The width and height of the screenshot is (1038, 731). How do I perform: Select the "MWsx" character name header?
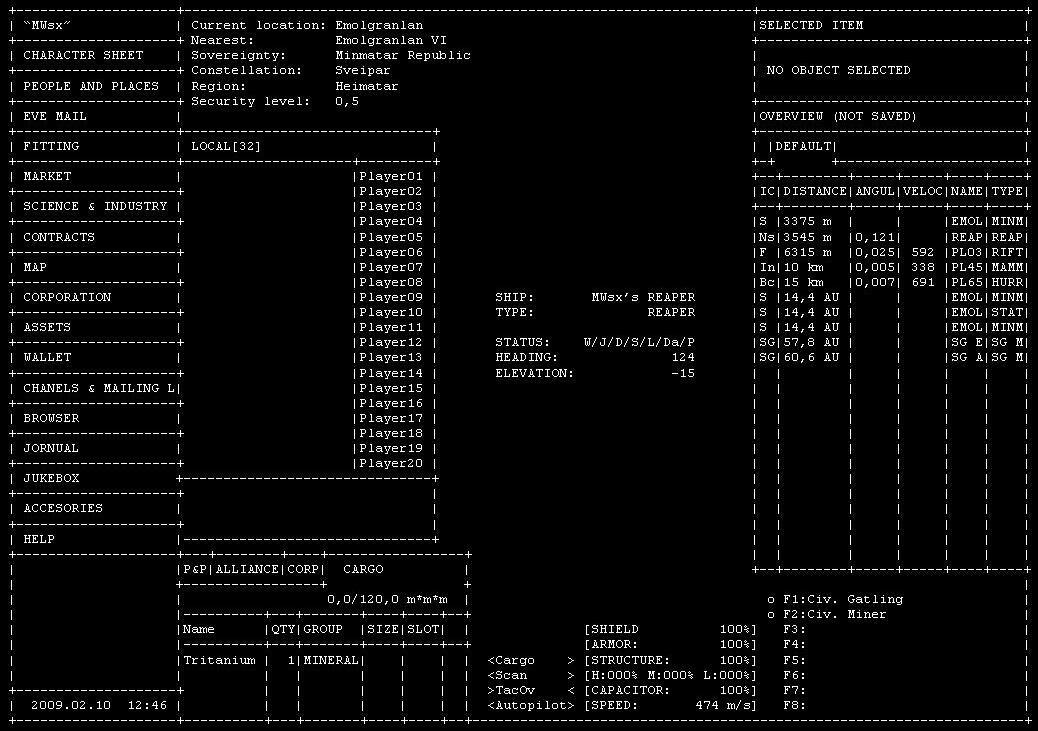coord(47,25)
